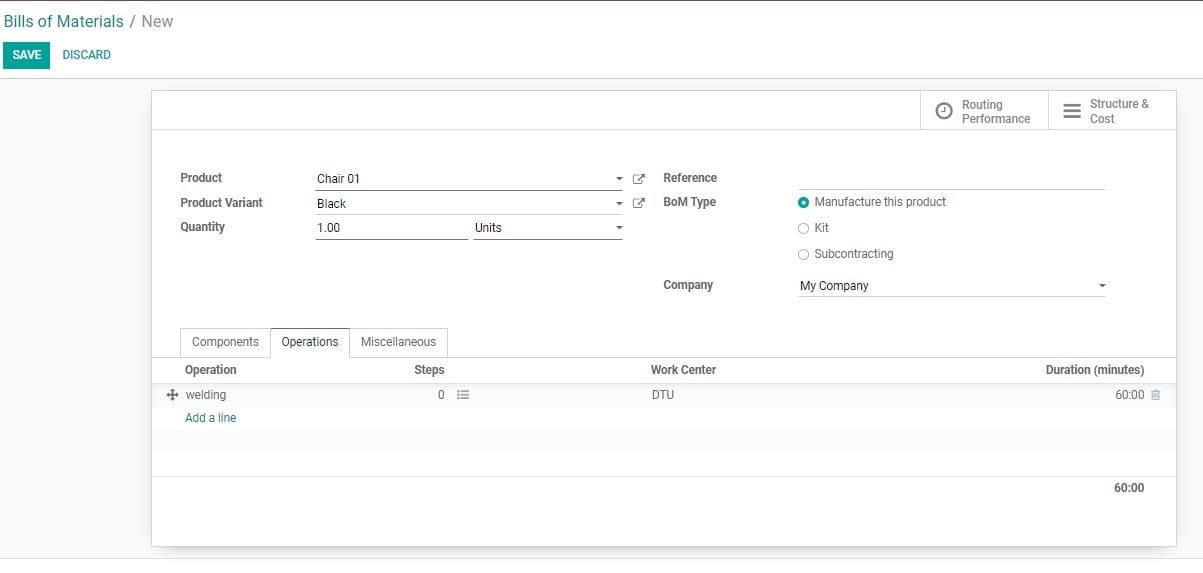The height and width of the screenshot is (573, 1203).
Task: Save the new bill of materials
Action: [26, 55]
